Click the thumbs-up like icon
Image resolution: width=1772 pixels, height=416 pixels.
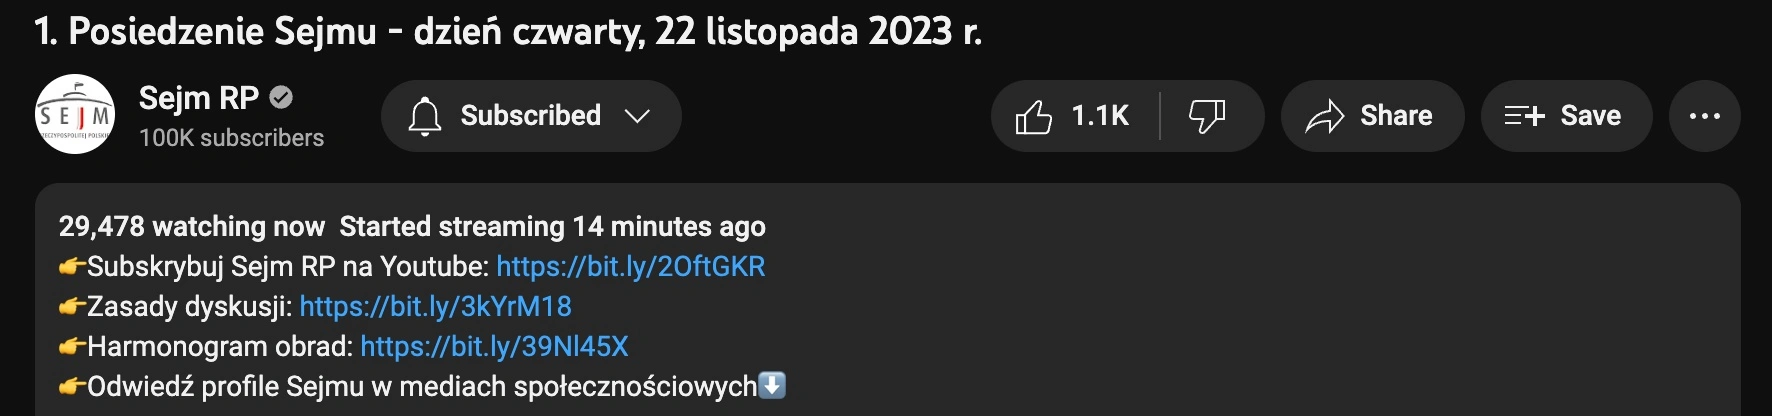pos(1033,116)
